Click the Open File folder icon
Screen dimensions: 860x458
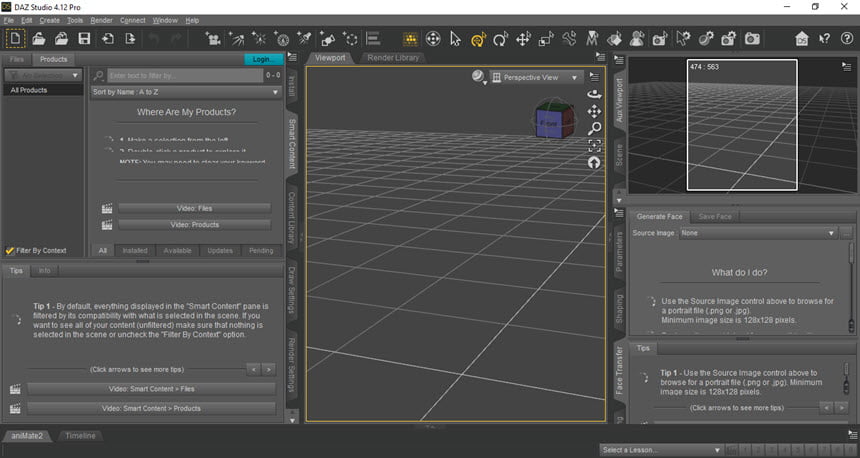38,39
